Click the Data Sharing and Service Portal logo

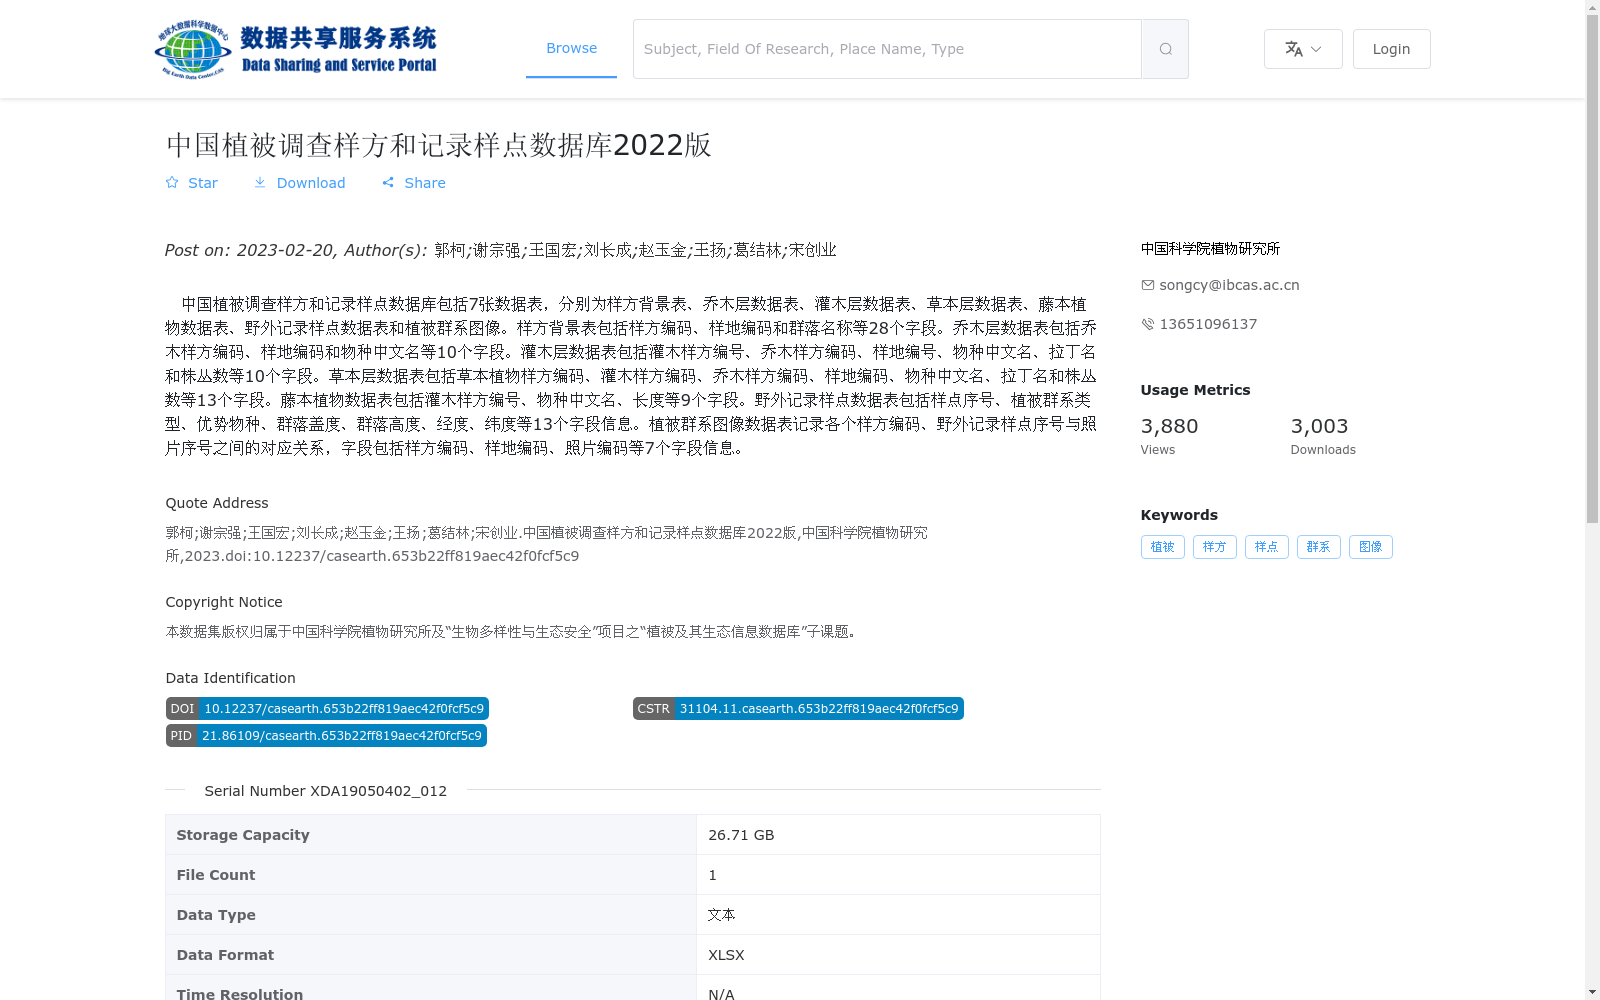pos(296,49)
